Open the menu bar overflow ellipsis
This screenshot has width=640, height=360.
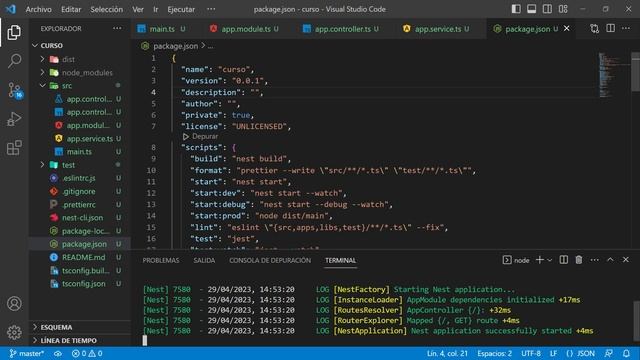tap(211, 9)
